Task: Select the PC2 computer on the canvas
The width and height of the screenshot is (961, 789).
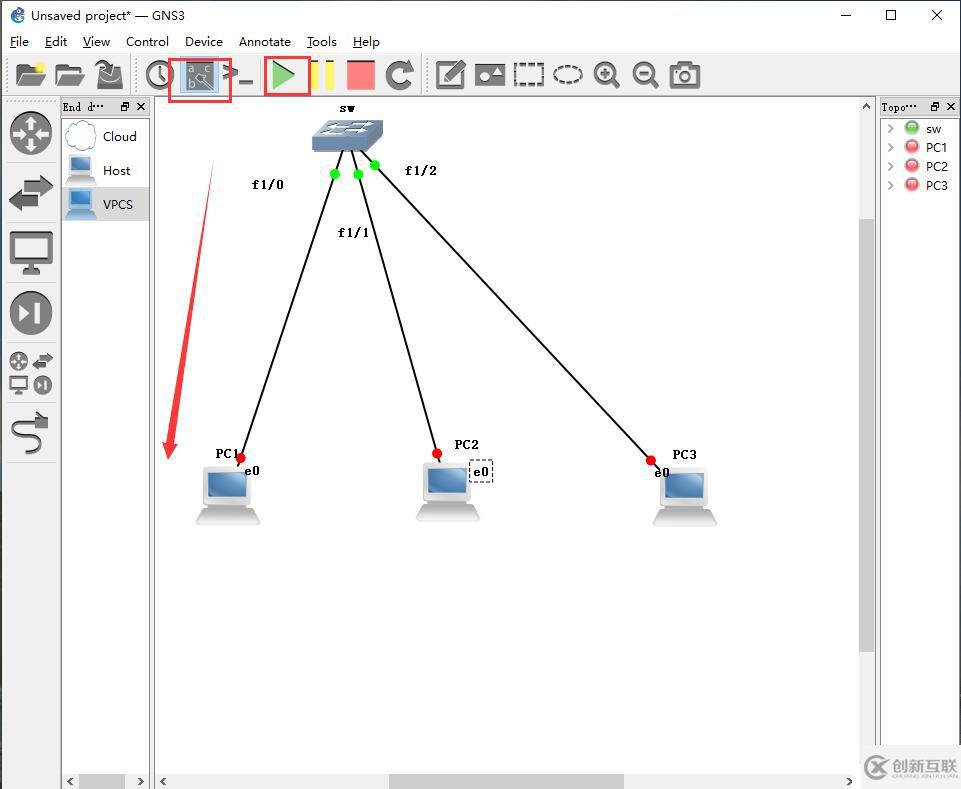Action: [x=448, y=492]
